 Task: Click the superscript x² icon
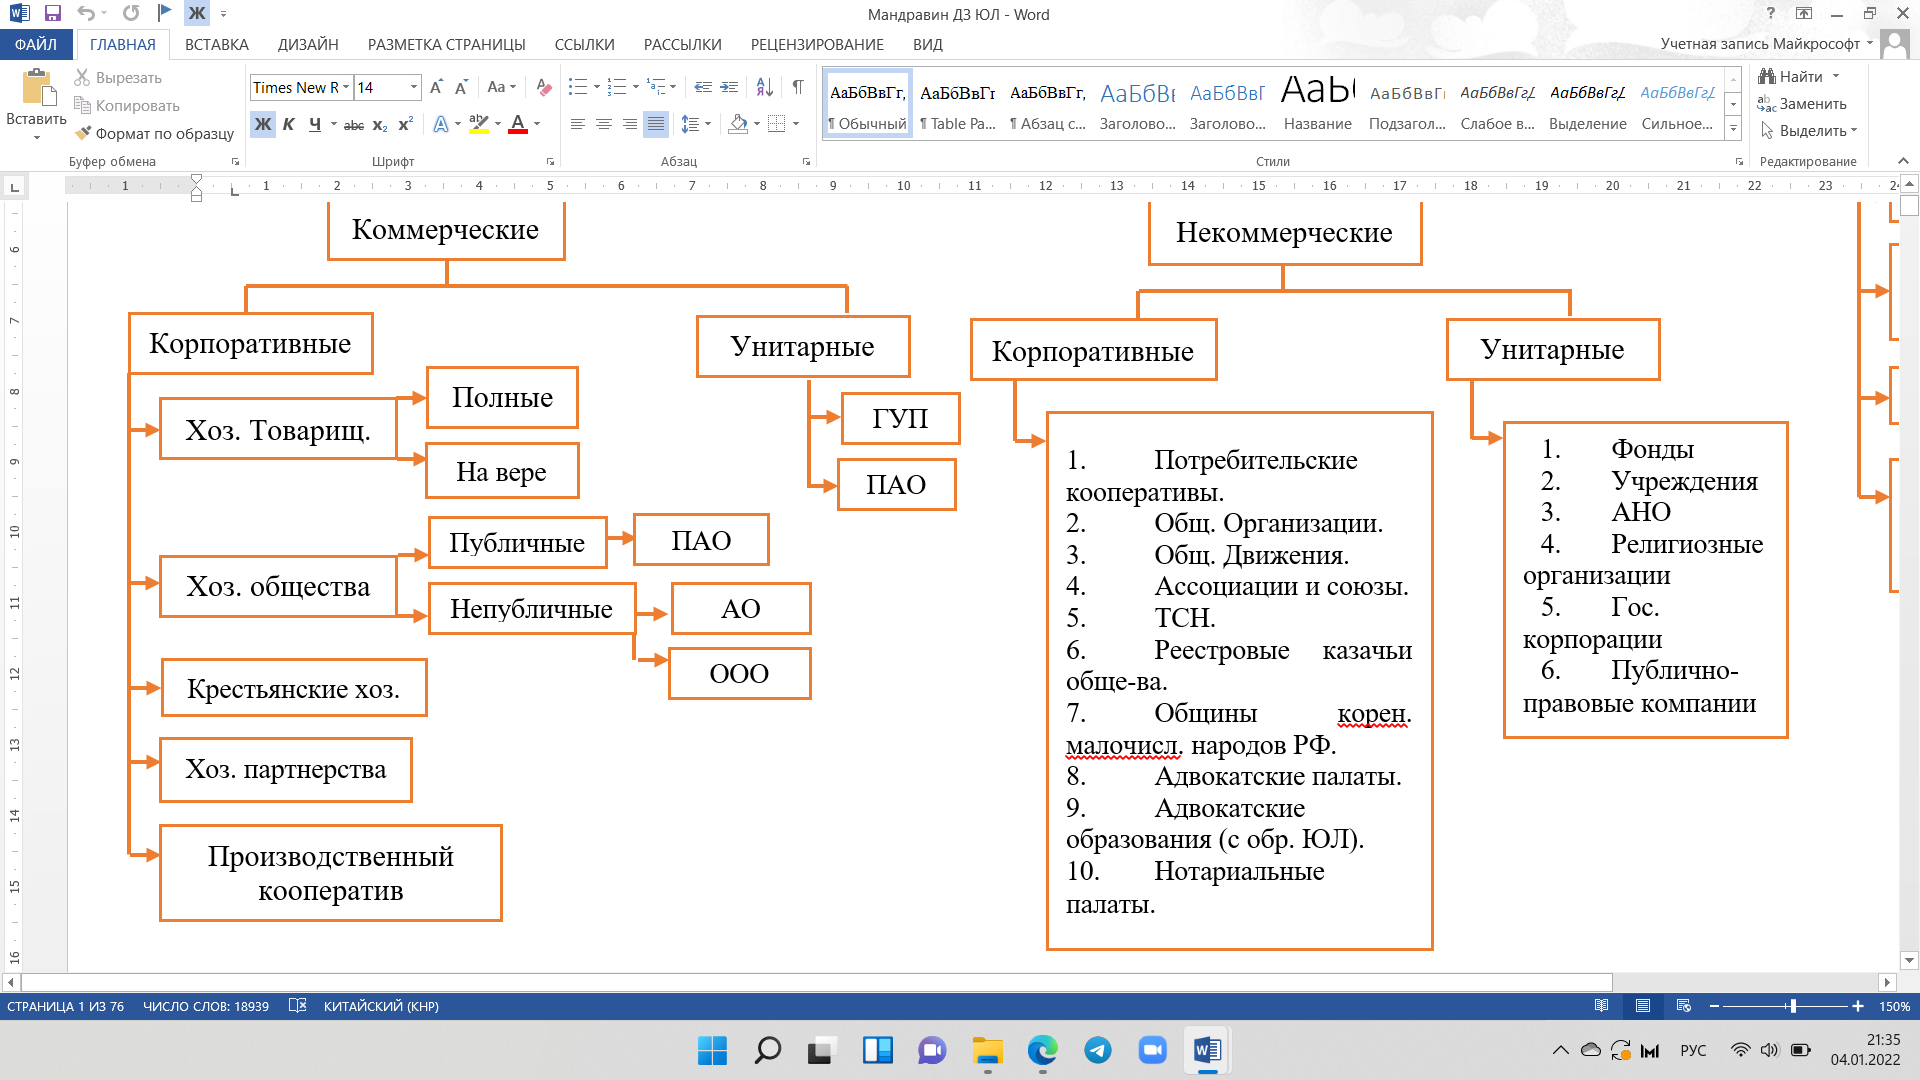[x=405, y=125]
